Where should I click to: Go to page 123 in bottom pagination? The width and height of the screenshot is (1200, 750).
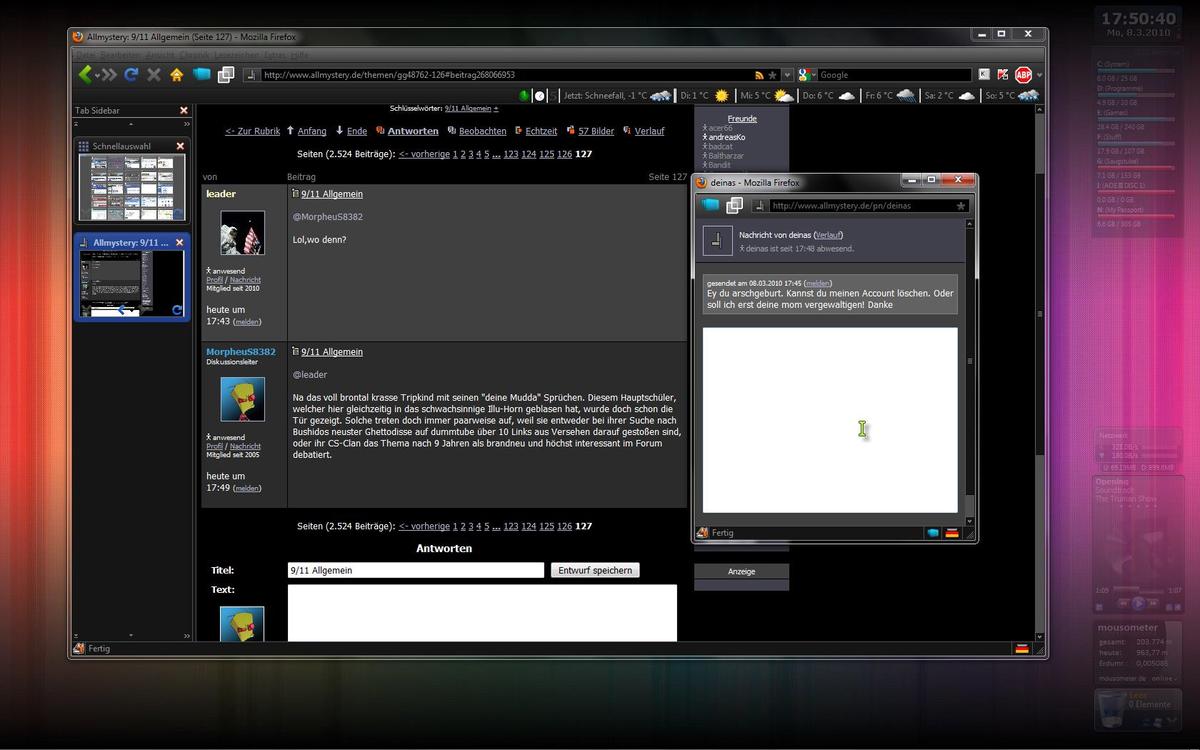(x=511, y=526)
